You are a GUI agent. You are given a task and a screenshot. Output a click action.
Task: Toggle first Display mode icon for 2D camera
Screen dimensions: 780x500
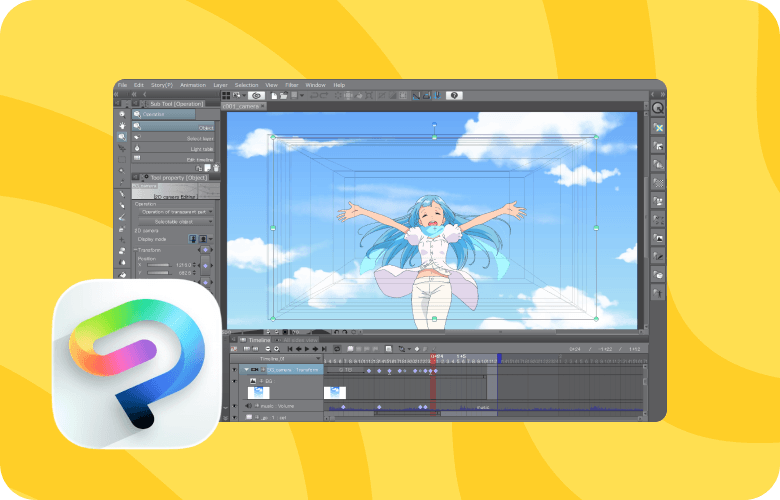click(193, 239)
